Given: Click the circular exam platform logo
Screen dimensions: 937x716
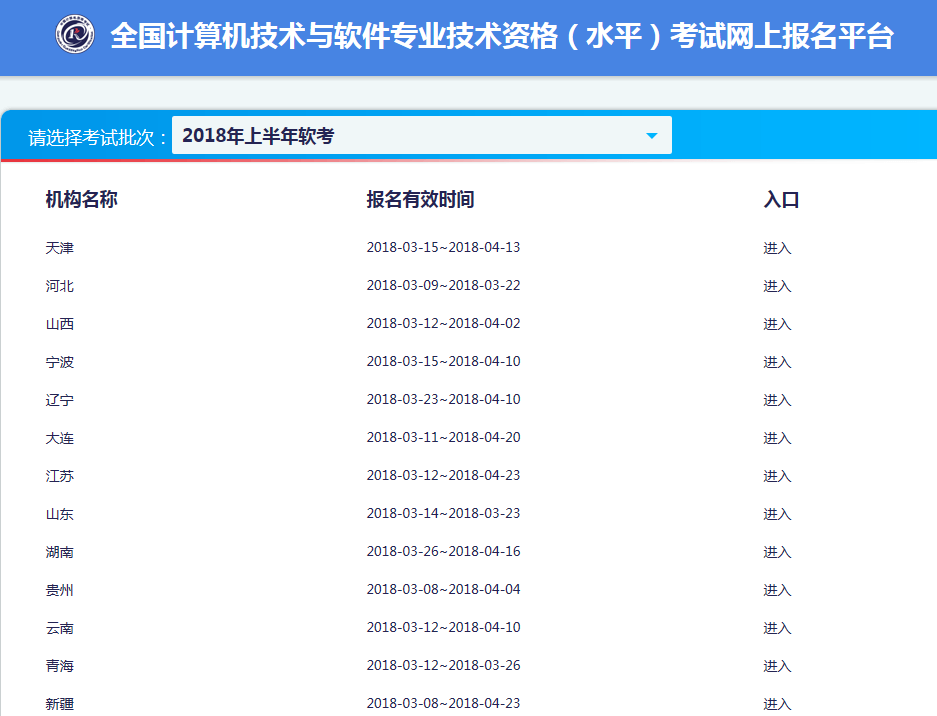Looking at the screenshot, I should coord(75,34).
